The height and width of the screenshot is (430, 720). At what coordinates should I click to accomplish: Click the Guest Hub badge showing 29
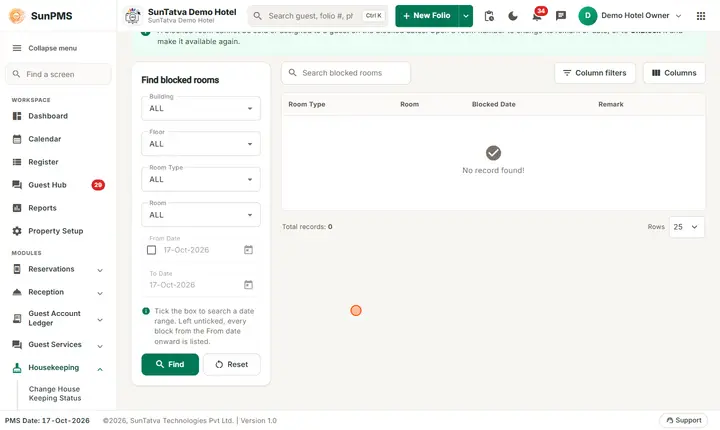[98, 185]
